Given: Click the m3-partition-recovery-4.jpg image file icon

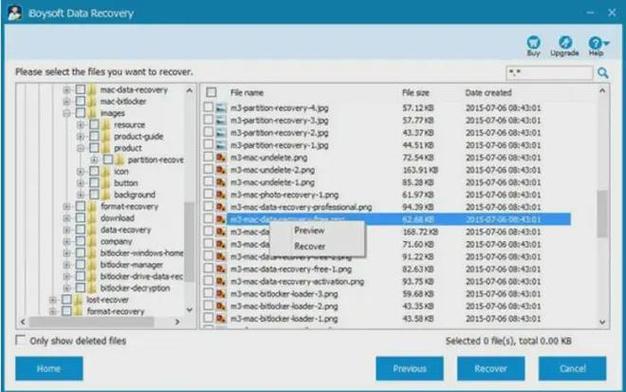Looking at the screenshot, I should [221, 108].
